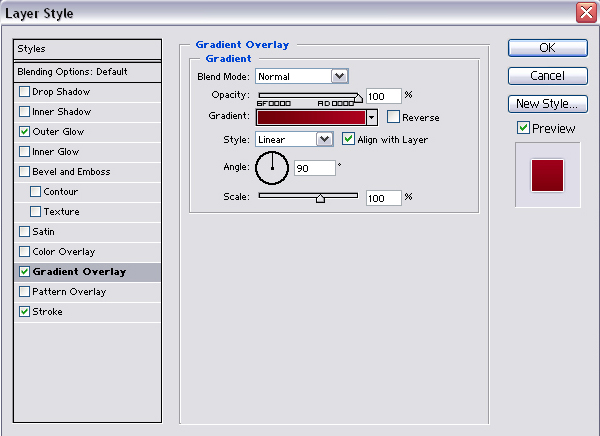Click the angle dial control
Viewport: 600px width, 436px height.
click(x=271, y=168)
